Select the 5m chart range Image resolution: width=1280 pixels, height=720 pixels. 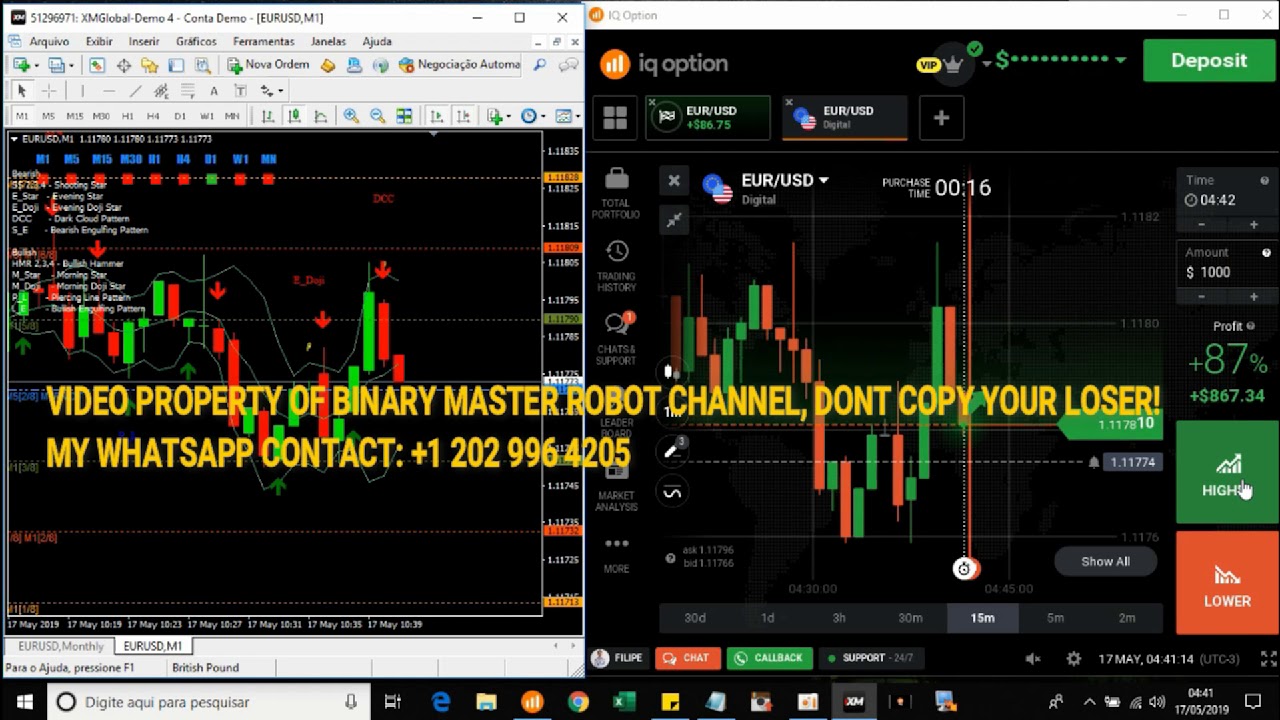pos(1055,618)
